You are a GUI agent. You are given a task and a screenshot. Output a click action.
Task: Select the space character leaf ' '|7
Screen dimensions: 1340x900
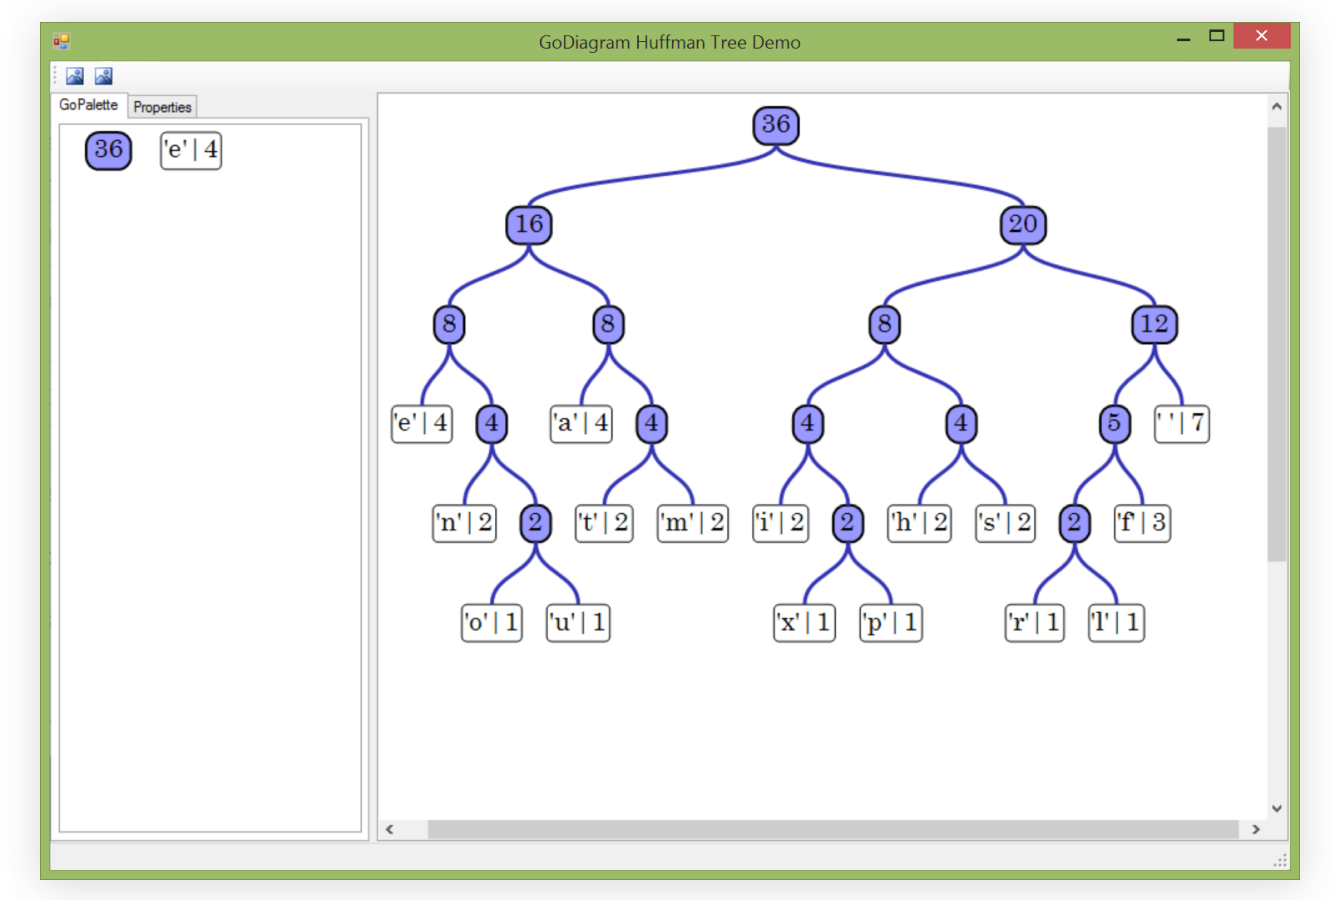[1182, 423]
